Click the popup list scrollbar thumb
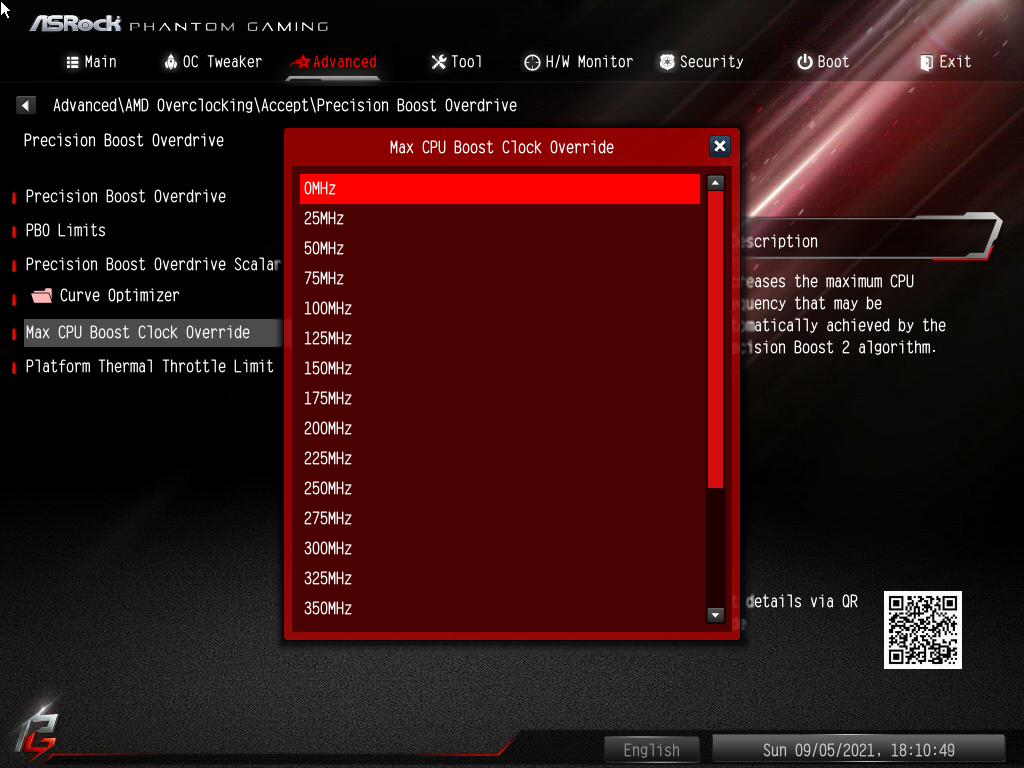The image size is (1024, 768). tap(716, 340)
